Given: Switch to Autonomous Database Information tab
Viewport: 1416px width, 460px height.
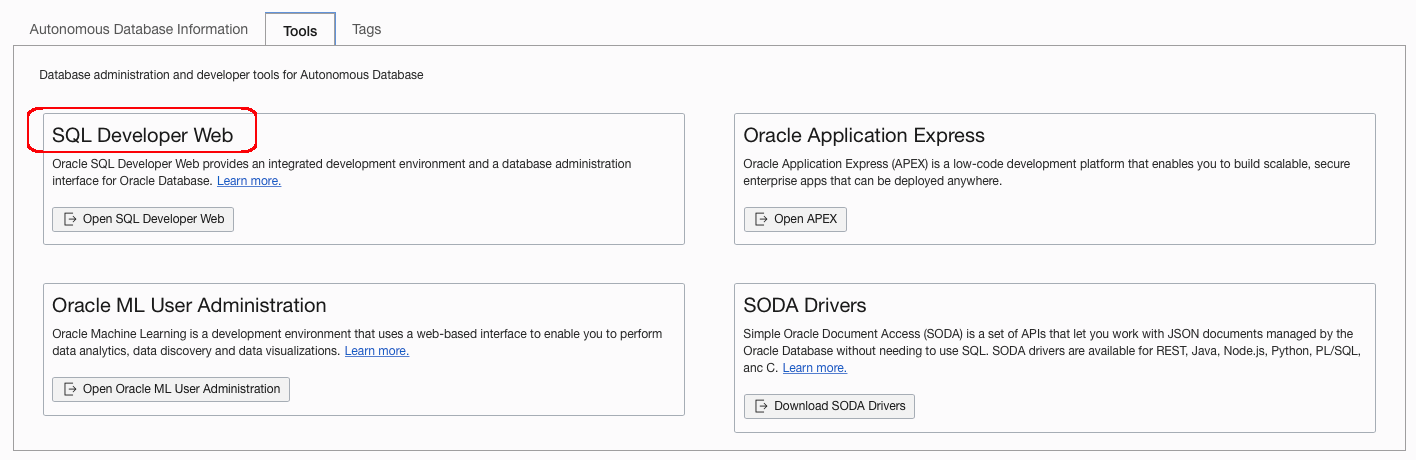Looking at the screenshot, I should pyautogui.click(x=139, y=29).
